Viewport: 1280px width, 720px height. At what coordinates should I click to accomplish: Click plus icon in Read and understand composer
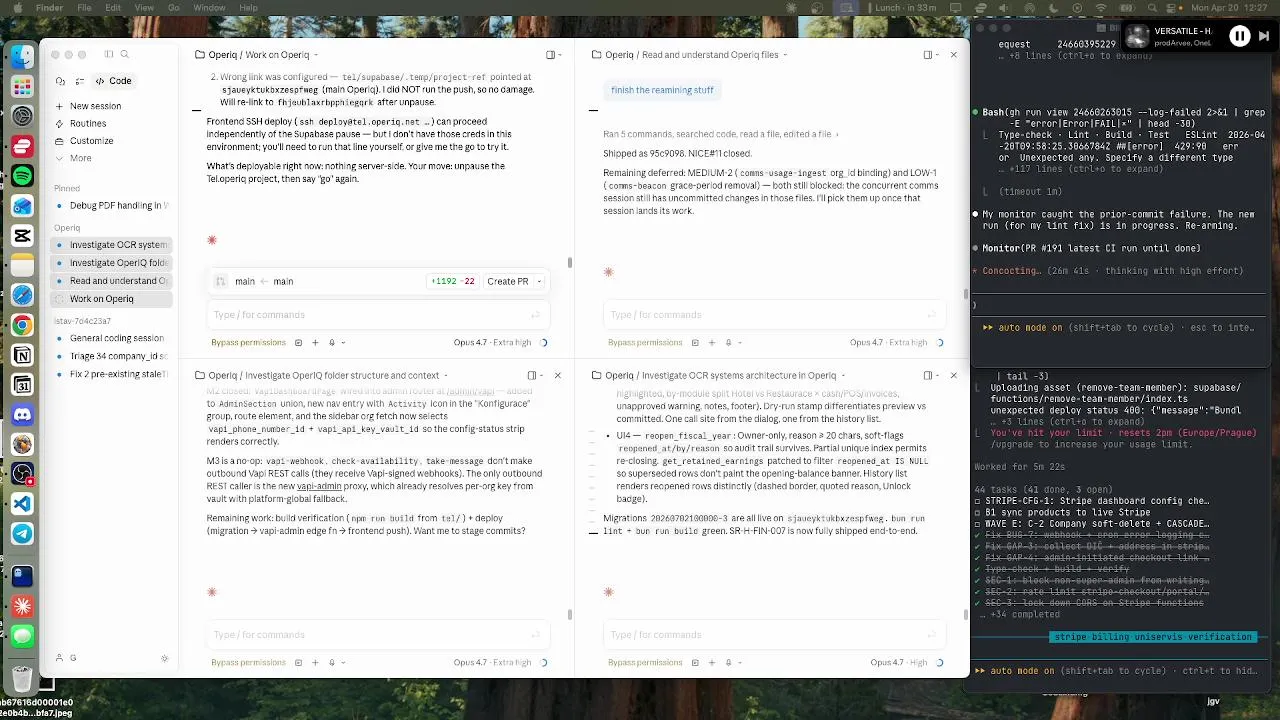[x=712, y=342]
